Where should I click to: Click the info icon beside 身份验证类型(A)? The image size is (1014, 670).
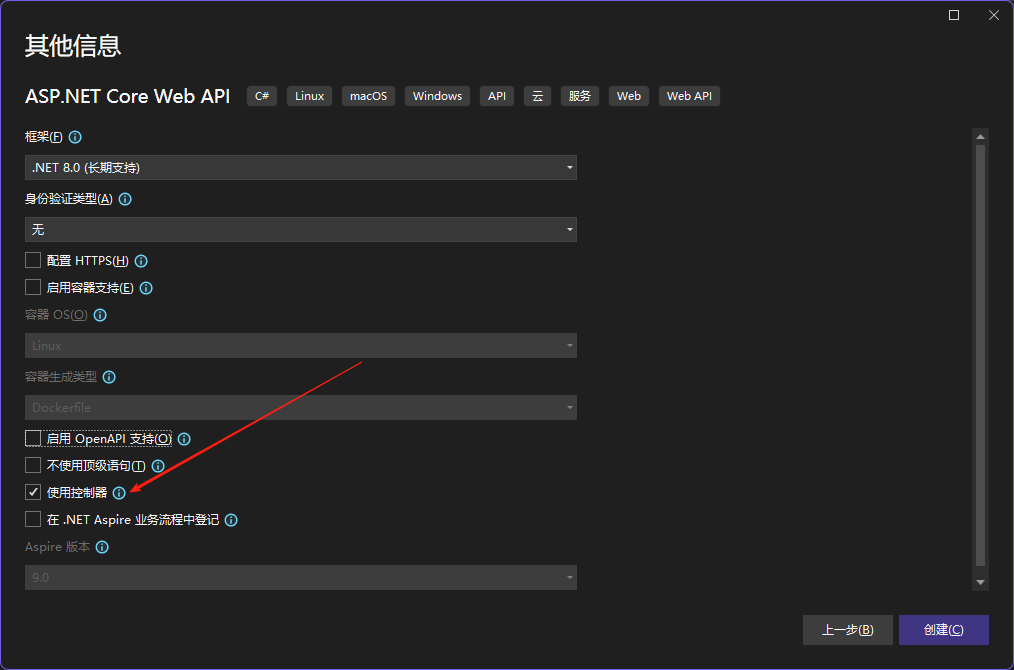[x=125, y=199]
